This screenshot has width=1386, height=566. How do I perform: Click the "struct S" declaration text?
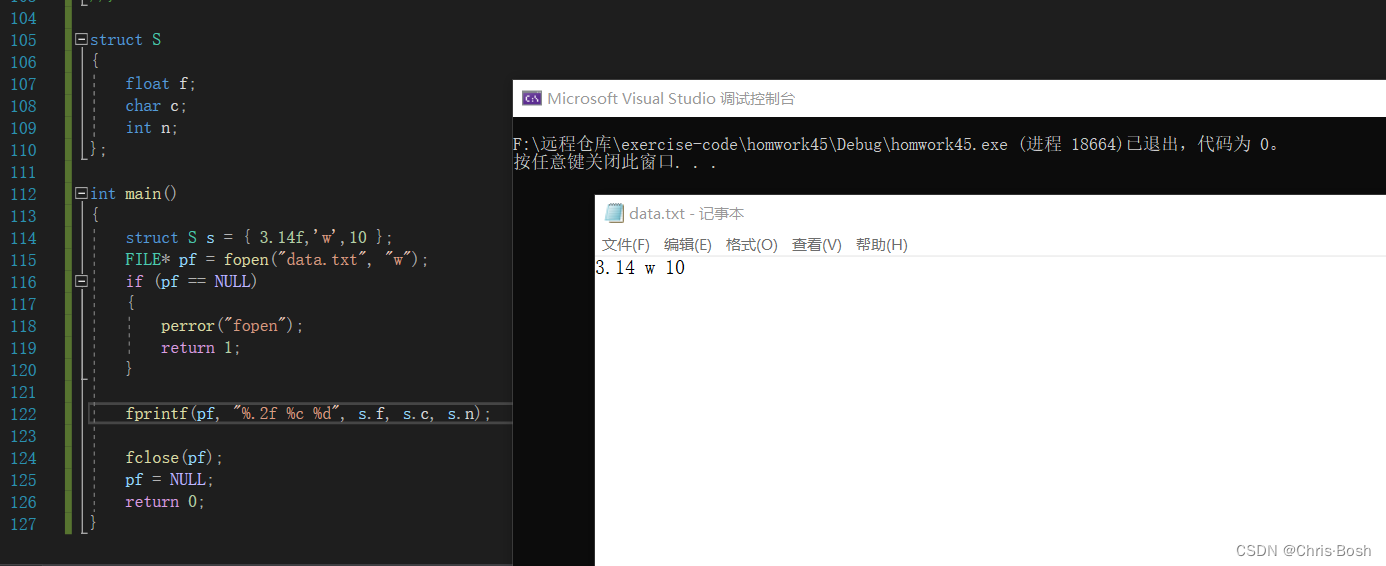[125, 40]
